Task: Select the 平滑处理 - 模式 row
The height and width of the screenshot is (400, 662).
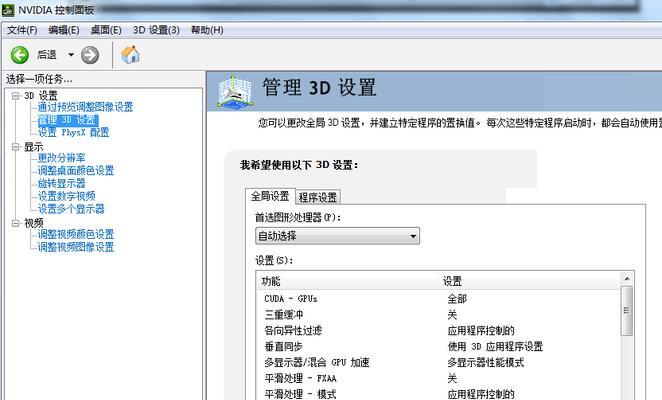Action: tap(438, 394)
